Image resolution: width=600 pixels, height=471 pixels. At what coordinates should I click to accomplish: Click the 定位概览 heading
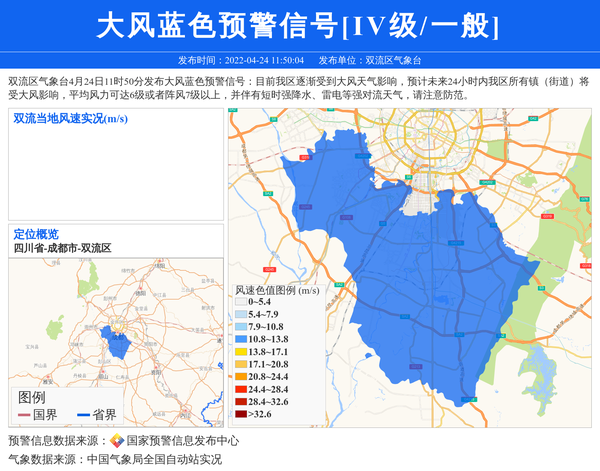click(x=36, y=234)
